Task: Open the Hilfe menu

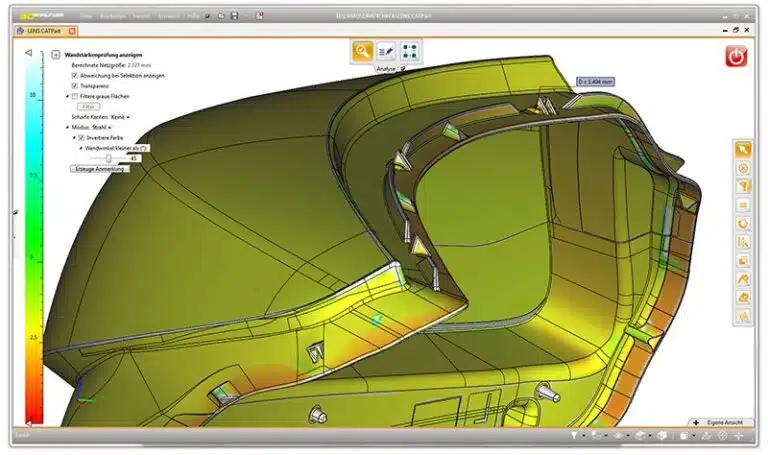Action: [x=194, y=17]
